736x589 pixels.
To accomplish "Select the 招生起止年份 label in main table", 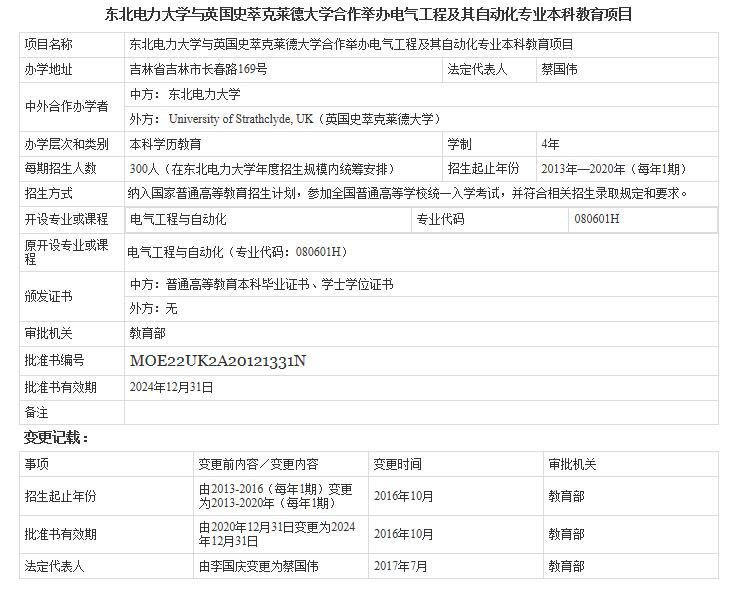I will click(483, 168).
